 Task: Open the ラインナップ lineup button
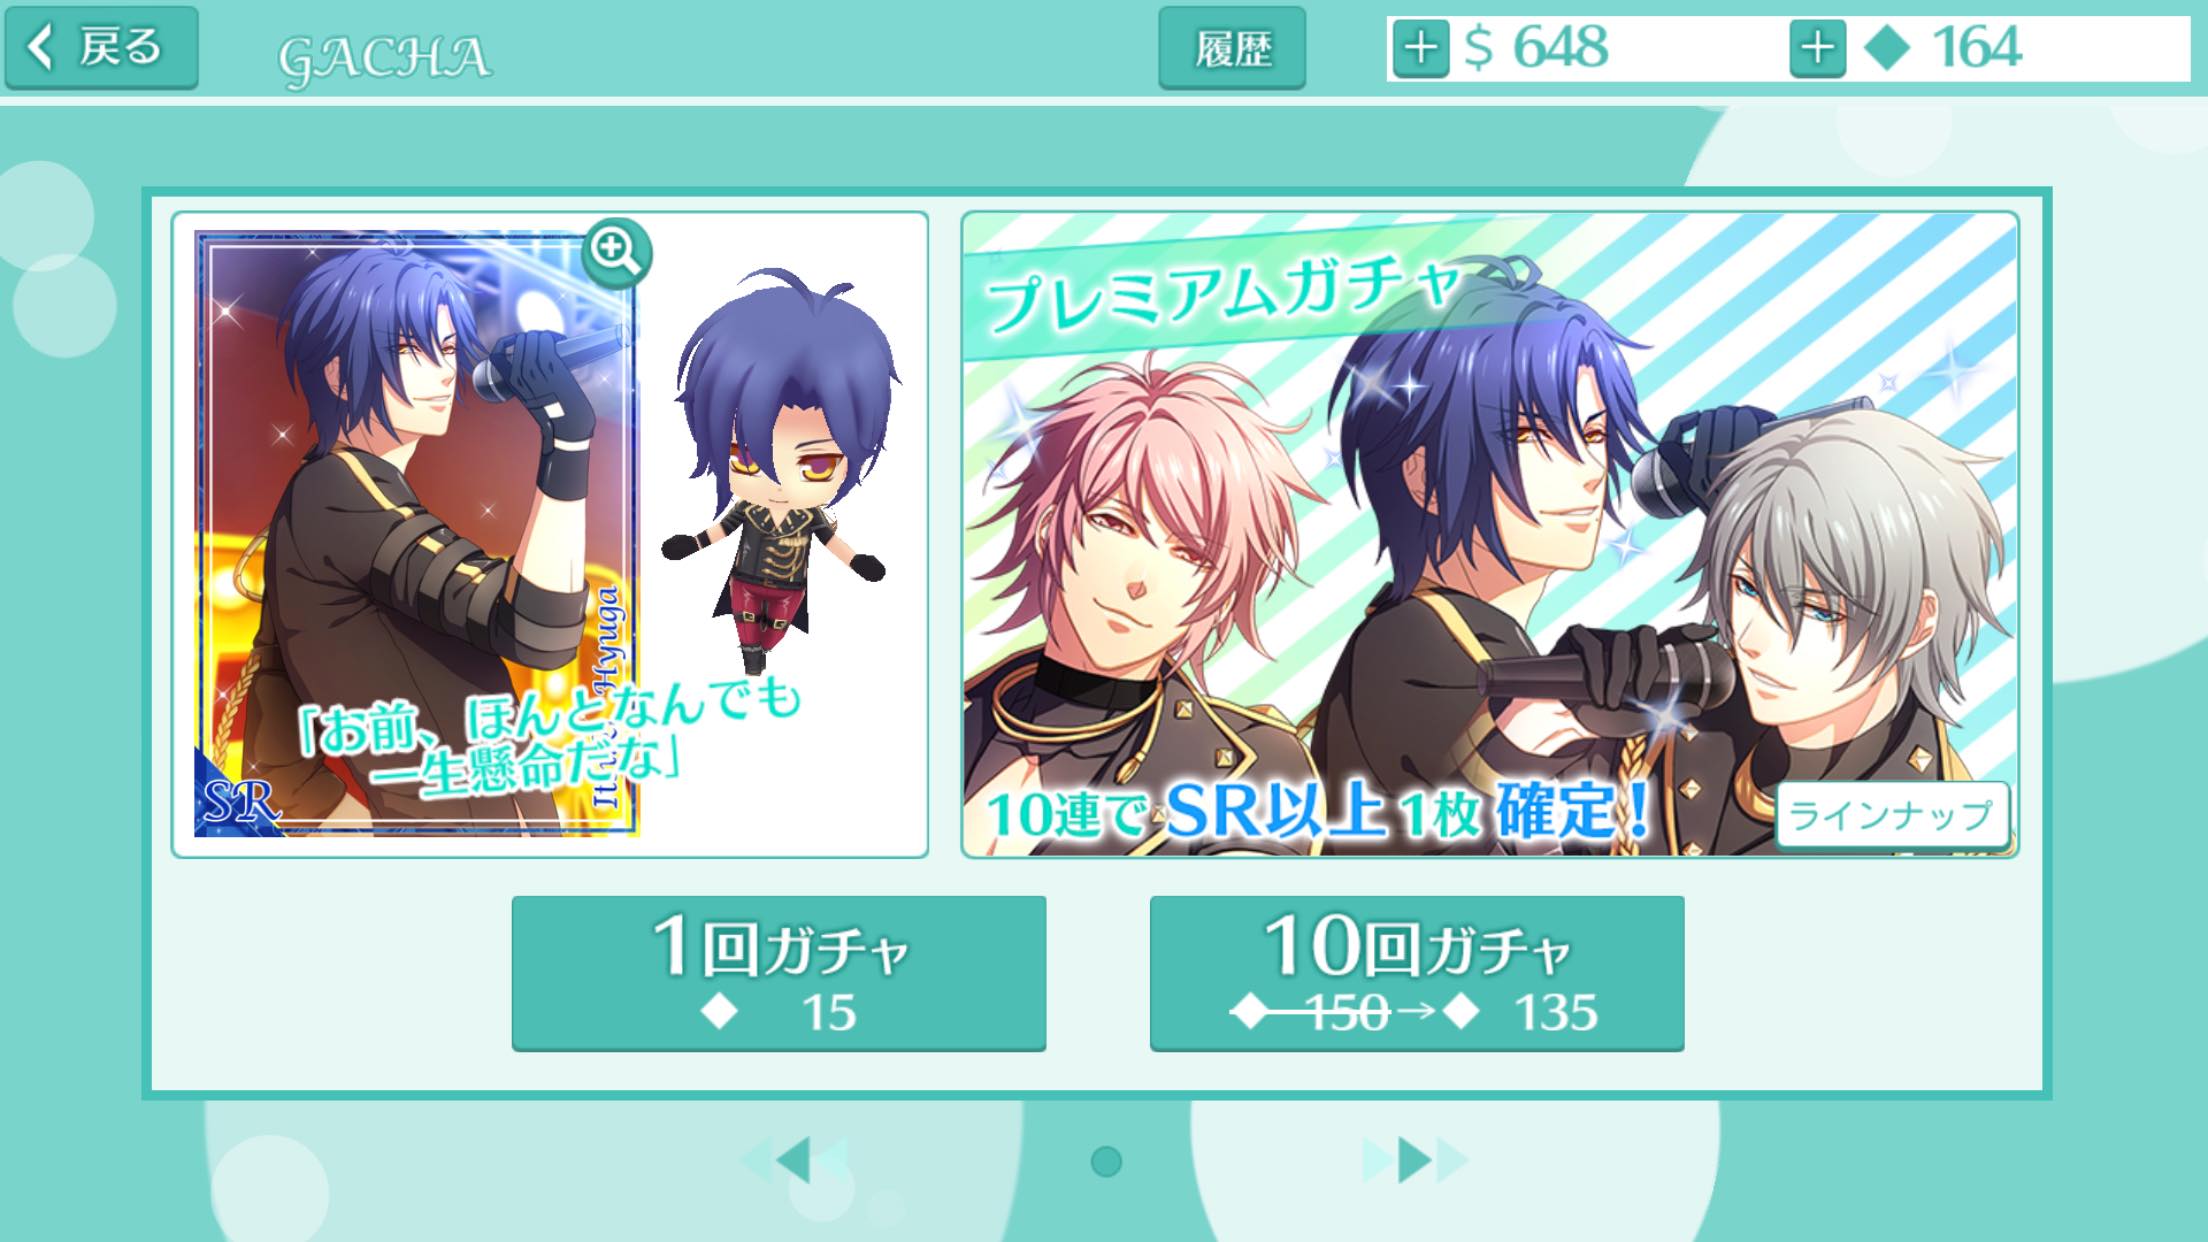point(1891,815)
